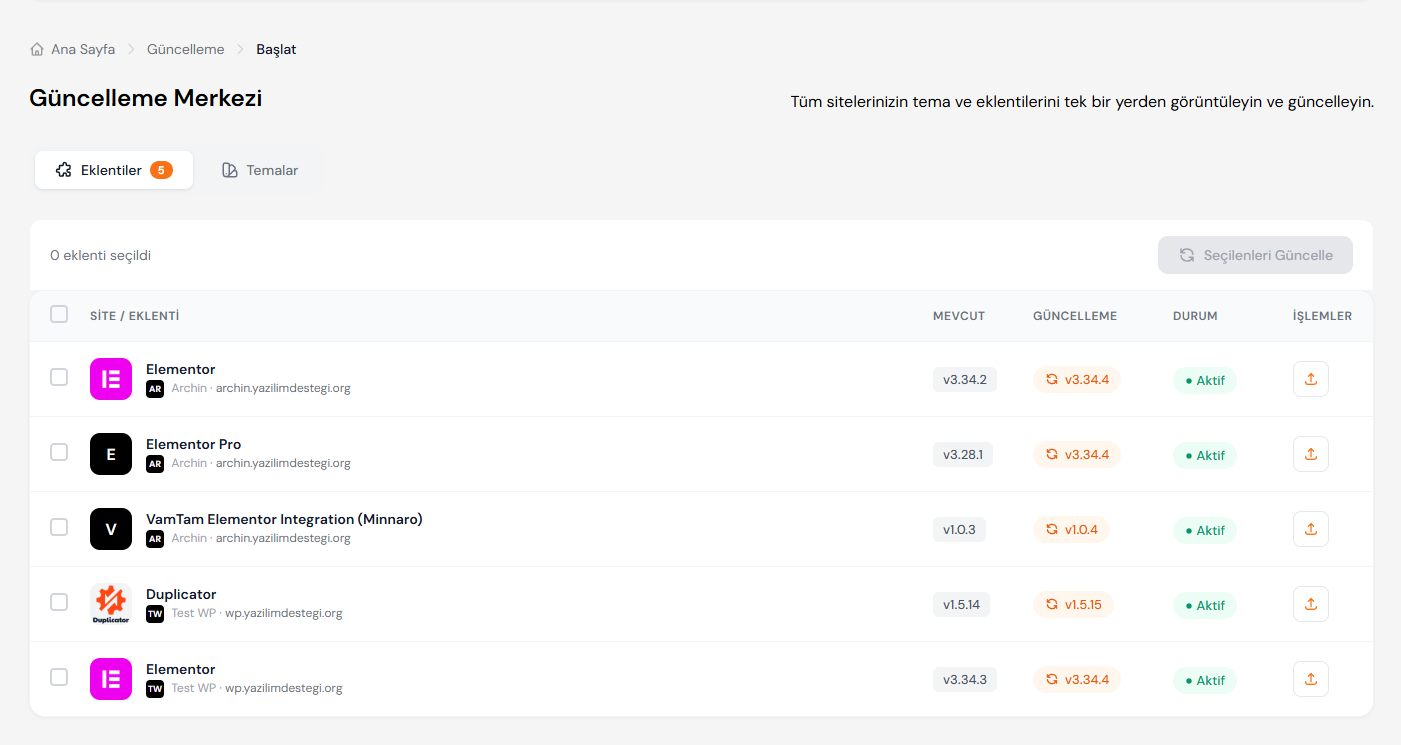Check the Elementor Pro row checkbox

point(59,452)
